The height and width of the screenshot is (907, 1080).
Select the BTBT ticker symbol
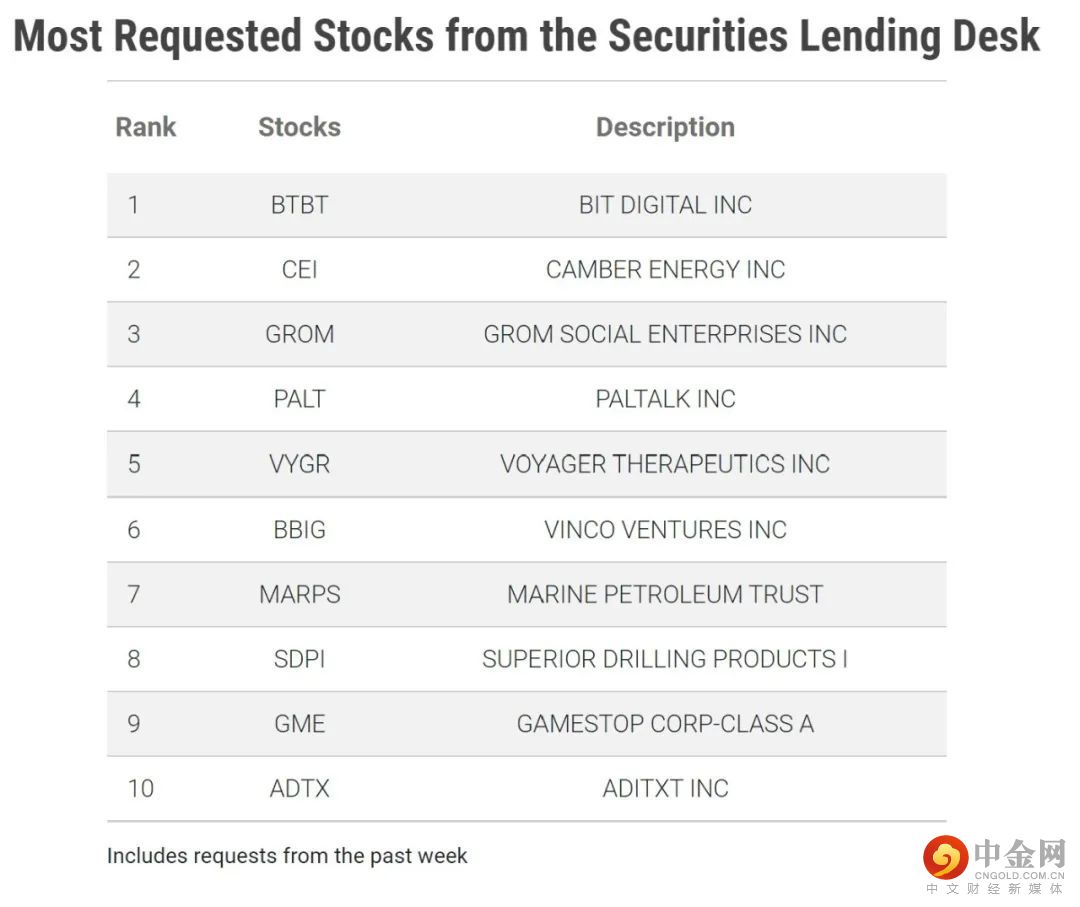point(299,205)
